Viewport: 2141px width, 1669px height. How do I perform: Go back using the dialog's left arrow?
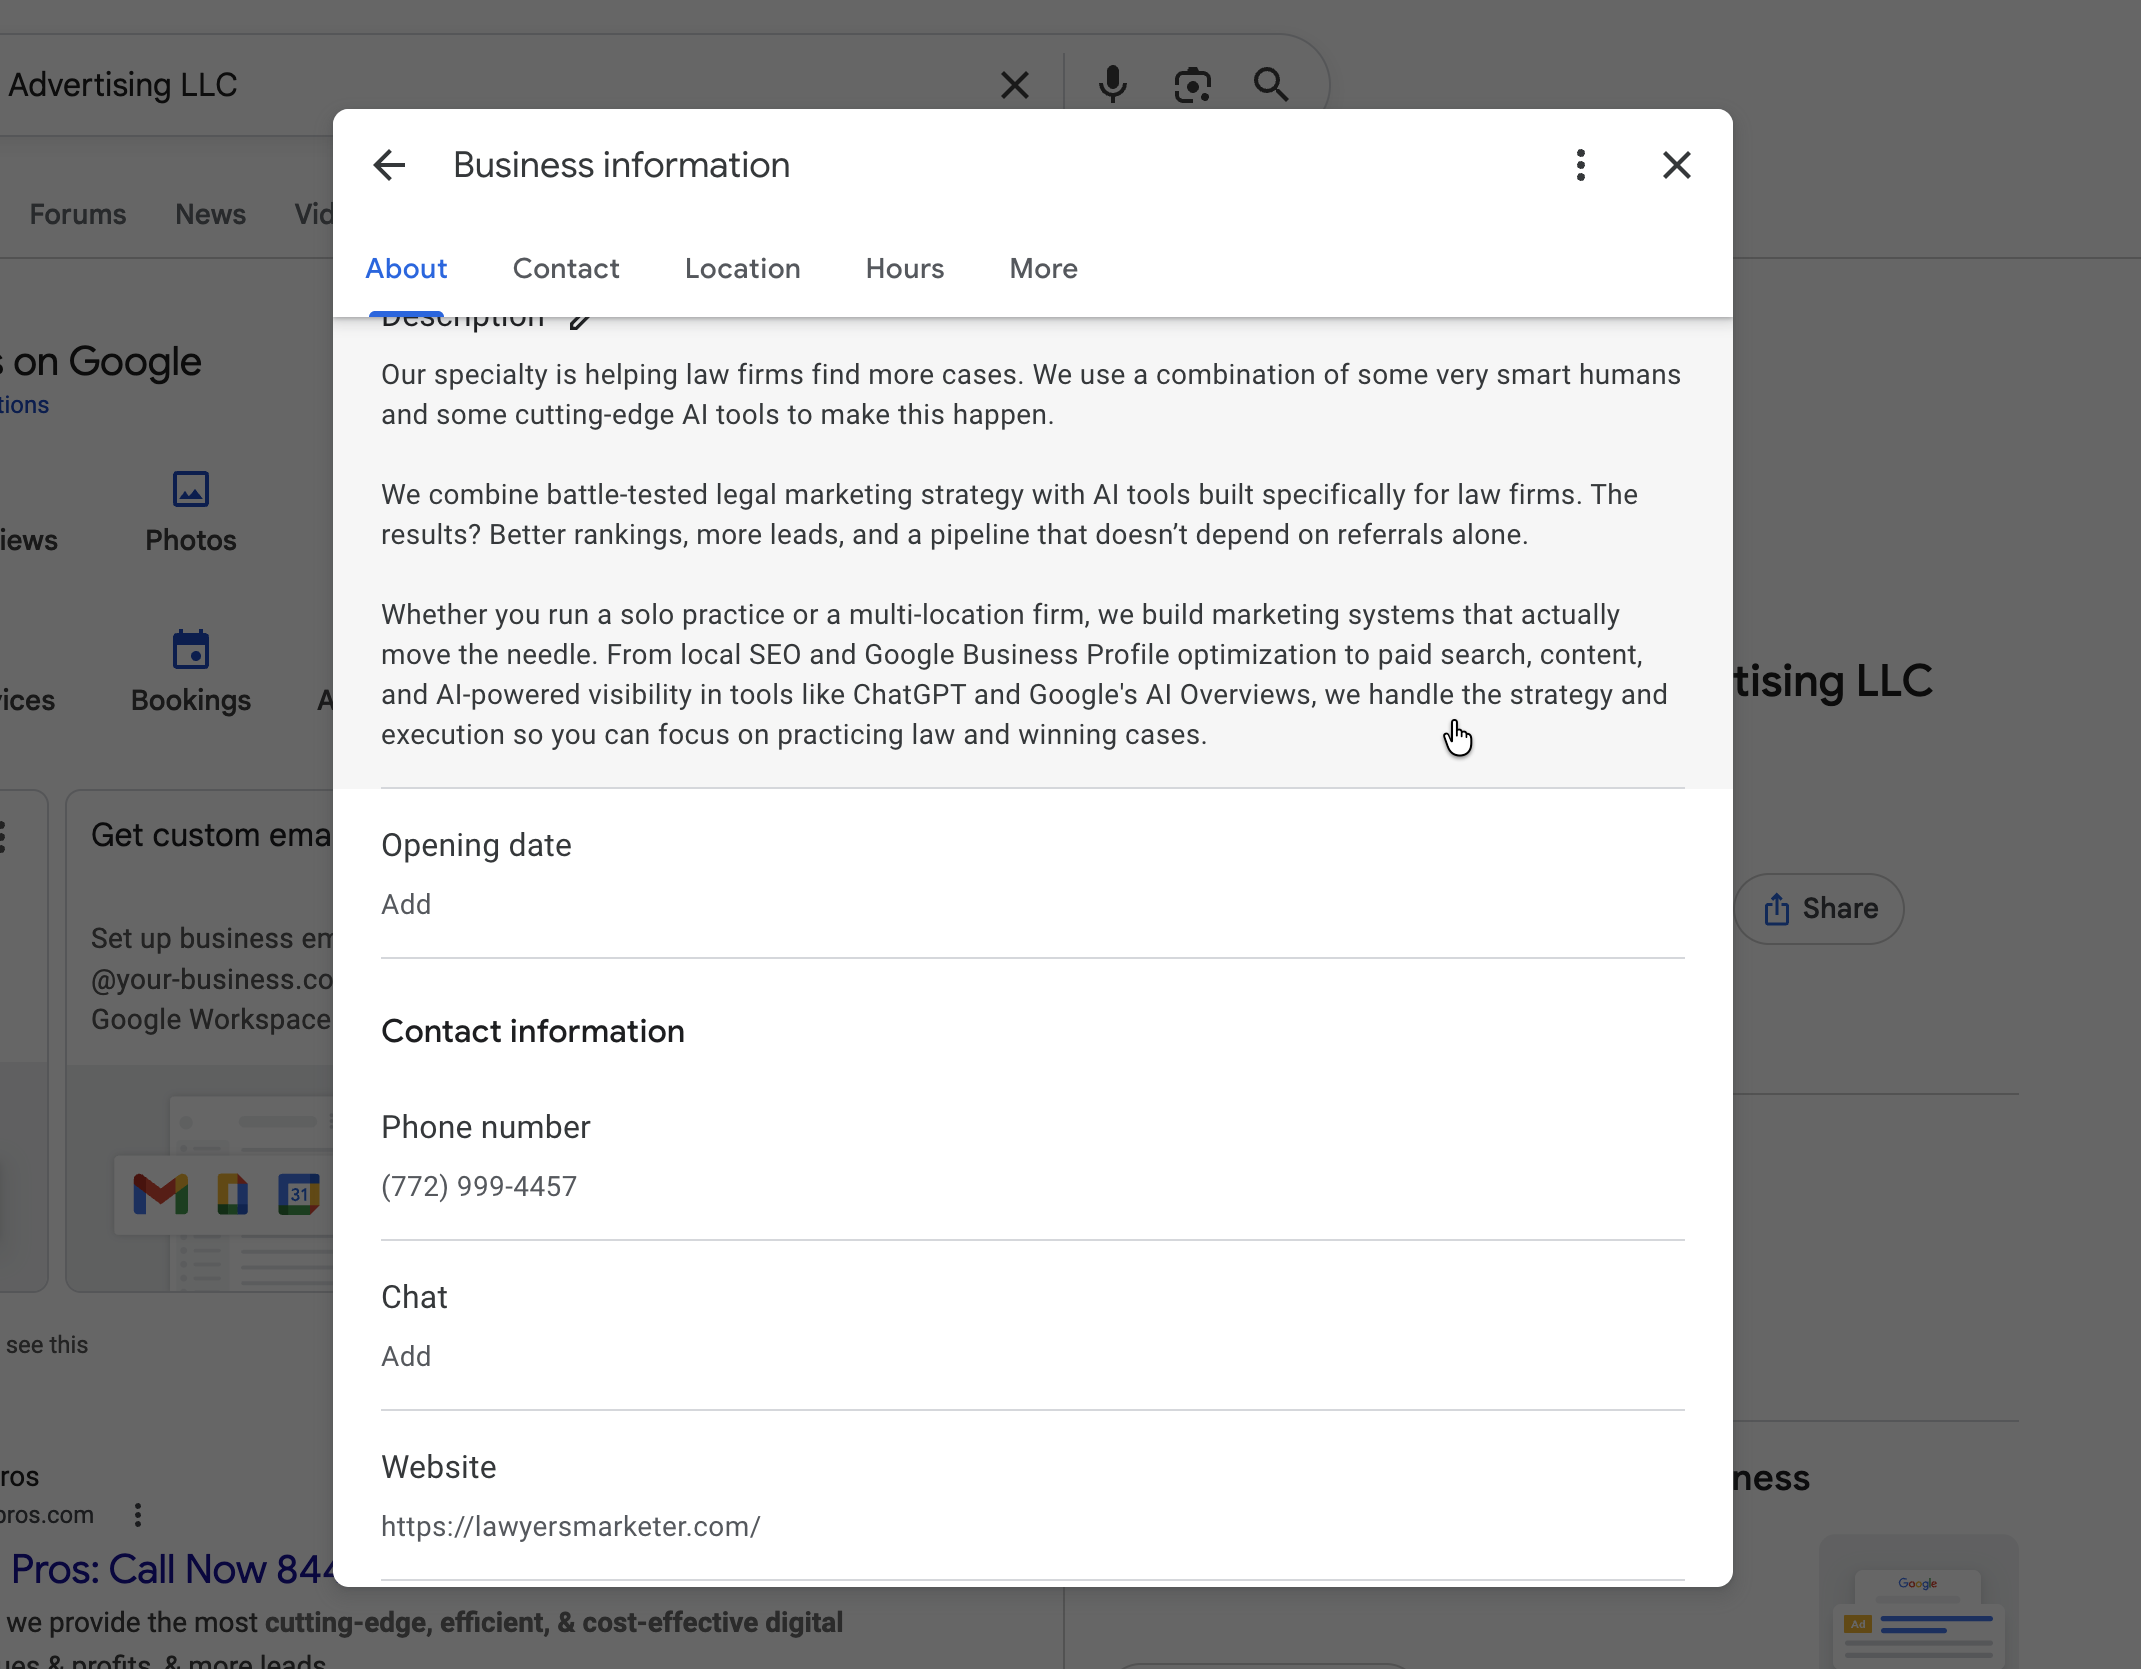click(389, 165)
